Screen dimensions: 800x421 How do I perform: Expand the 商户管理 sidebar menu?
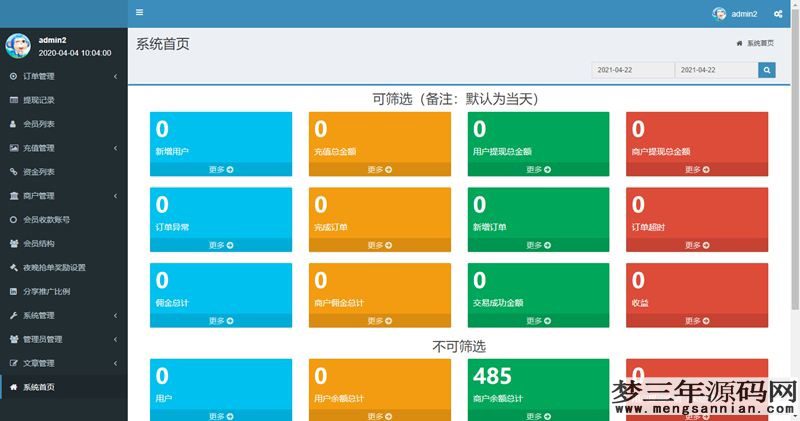[64, 196]
